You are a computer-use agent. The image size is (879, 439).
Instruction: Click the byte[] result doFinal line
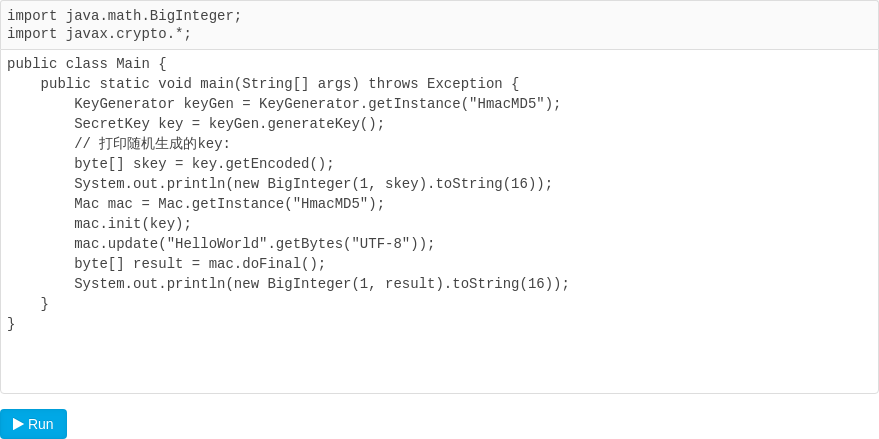pos(200,264)
